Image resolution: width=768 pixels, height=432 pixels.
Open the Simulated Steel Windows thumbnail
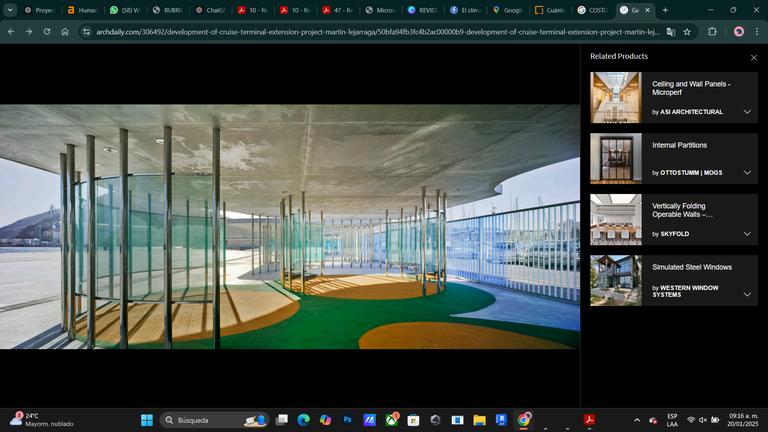click(616, 281)
